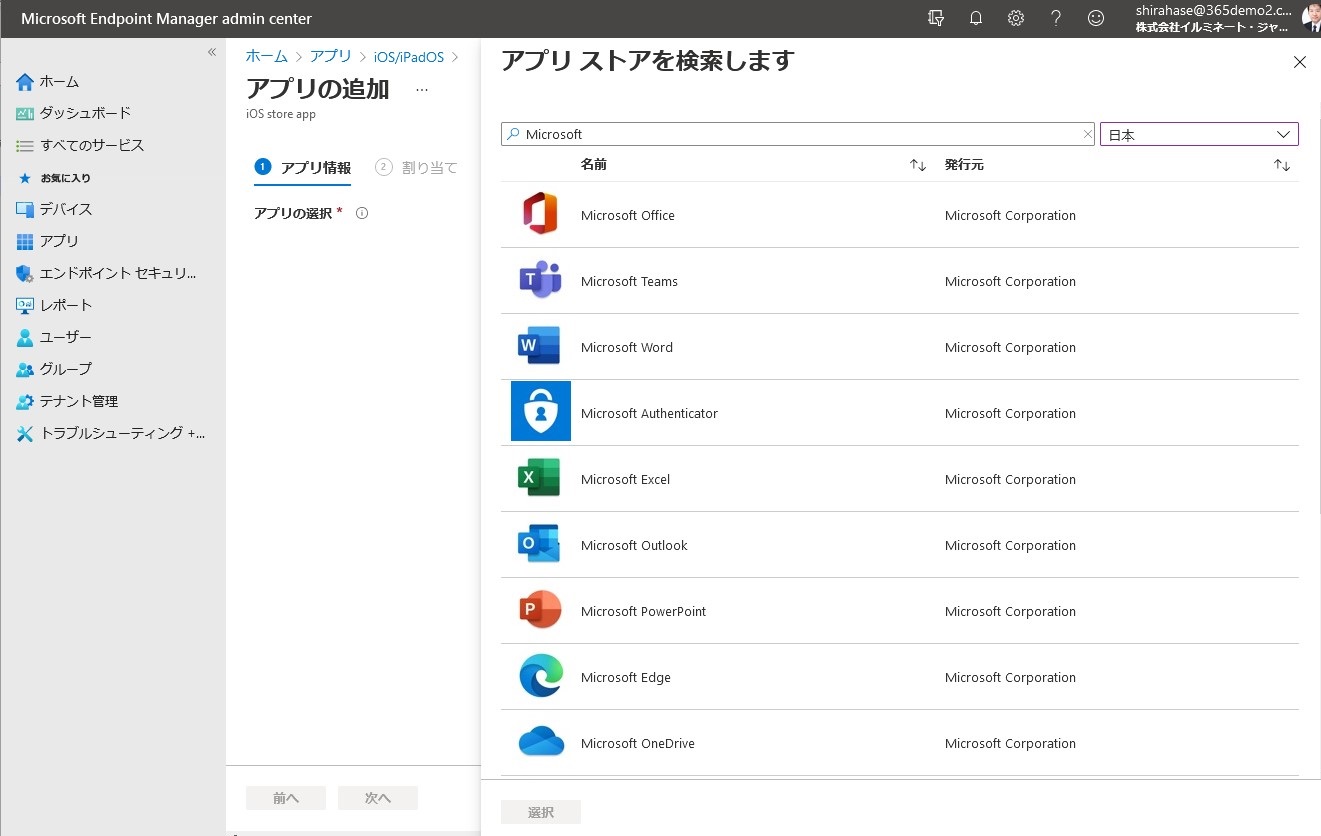
Task: Select the アプリ情報 step tab
Action: 303,167
